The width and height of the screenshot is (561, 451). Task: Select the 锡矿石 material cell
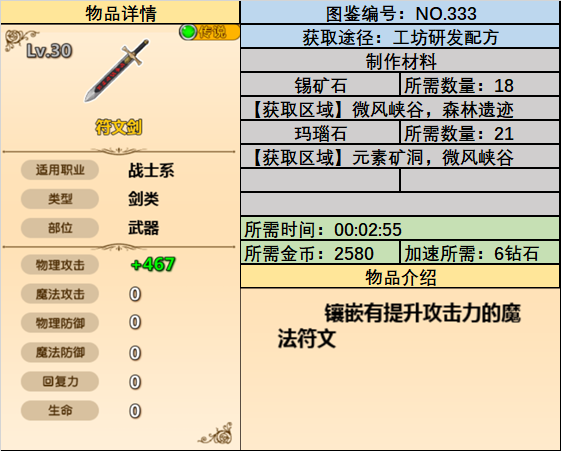coord(320,85)
